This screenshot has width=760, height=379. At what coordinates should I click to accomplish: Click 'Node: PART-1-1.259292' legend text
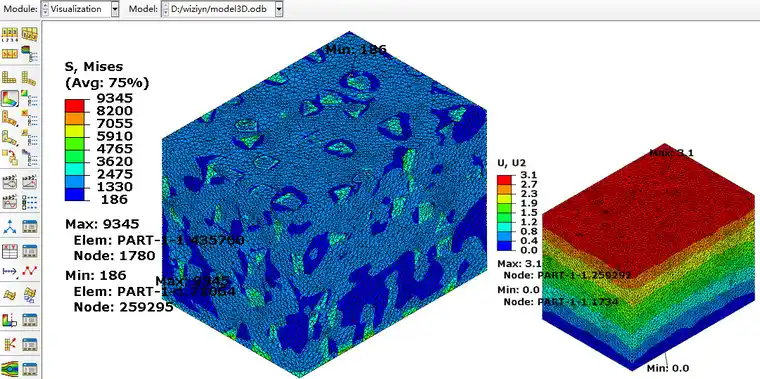(x=568, y=275)
